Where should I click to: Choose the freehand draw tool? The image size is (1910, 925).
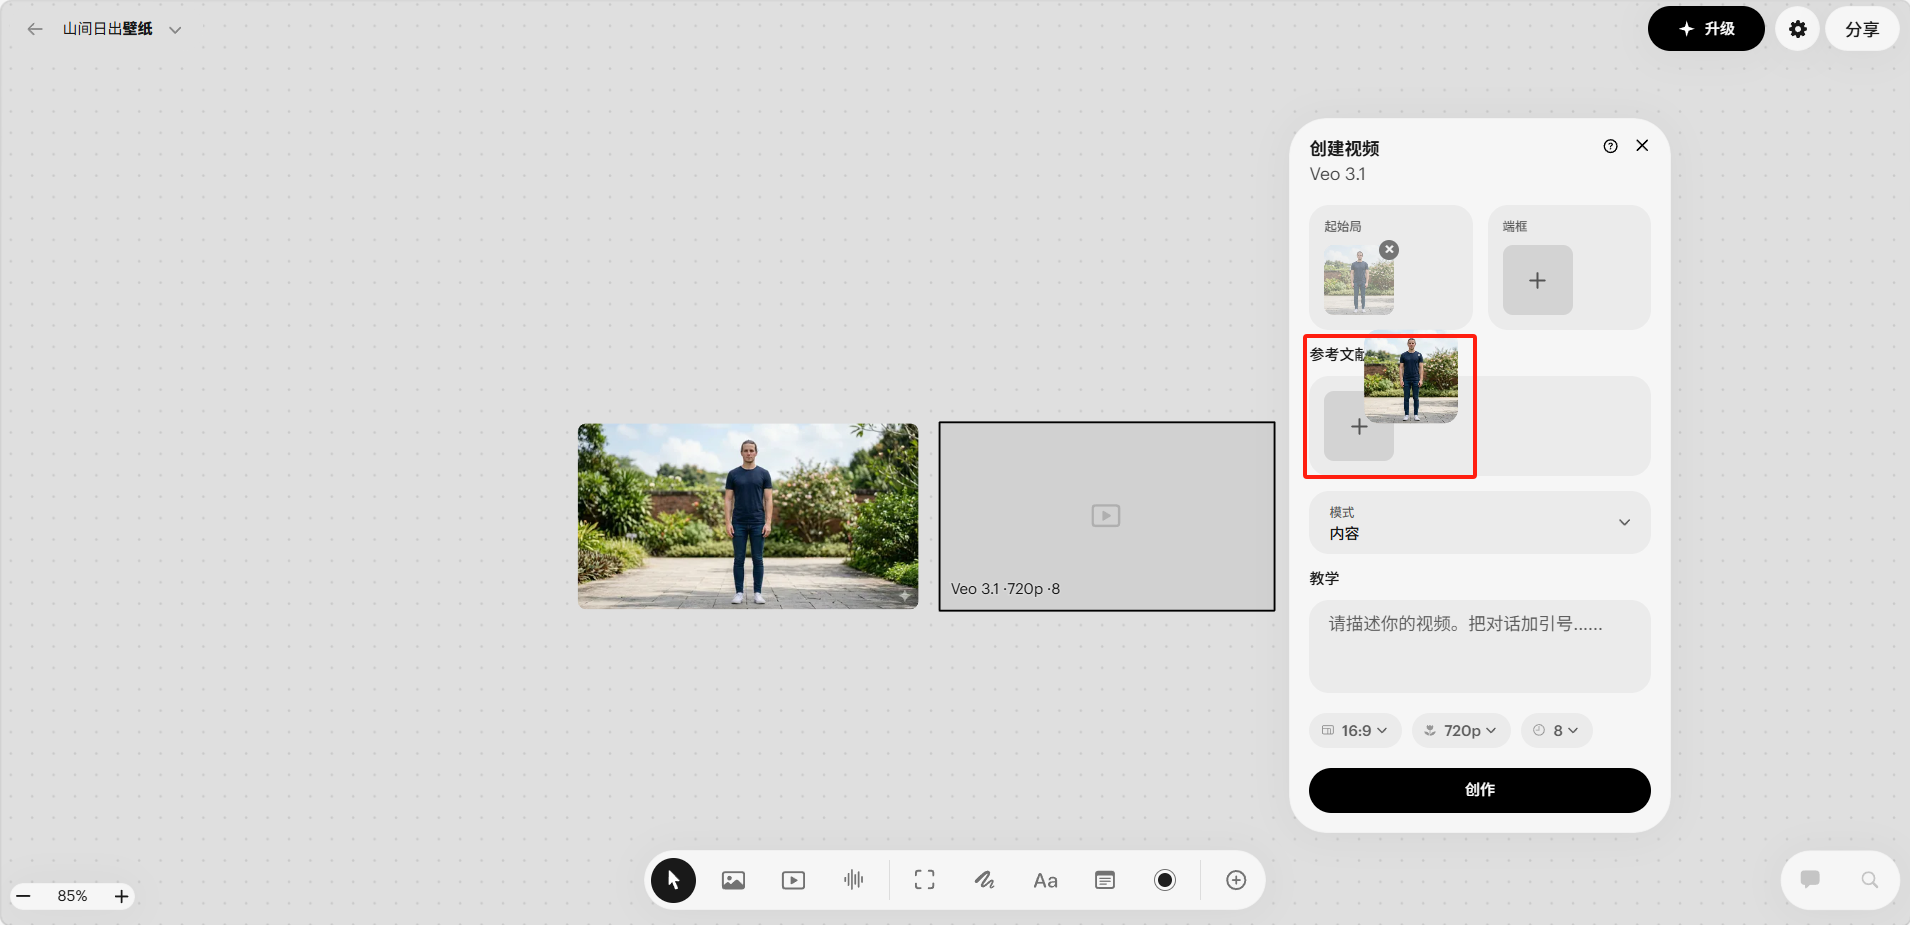click(984, 880)
